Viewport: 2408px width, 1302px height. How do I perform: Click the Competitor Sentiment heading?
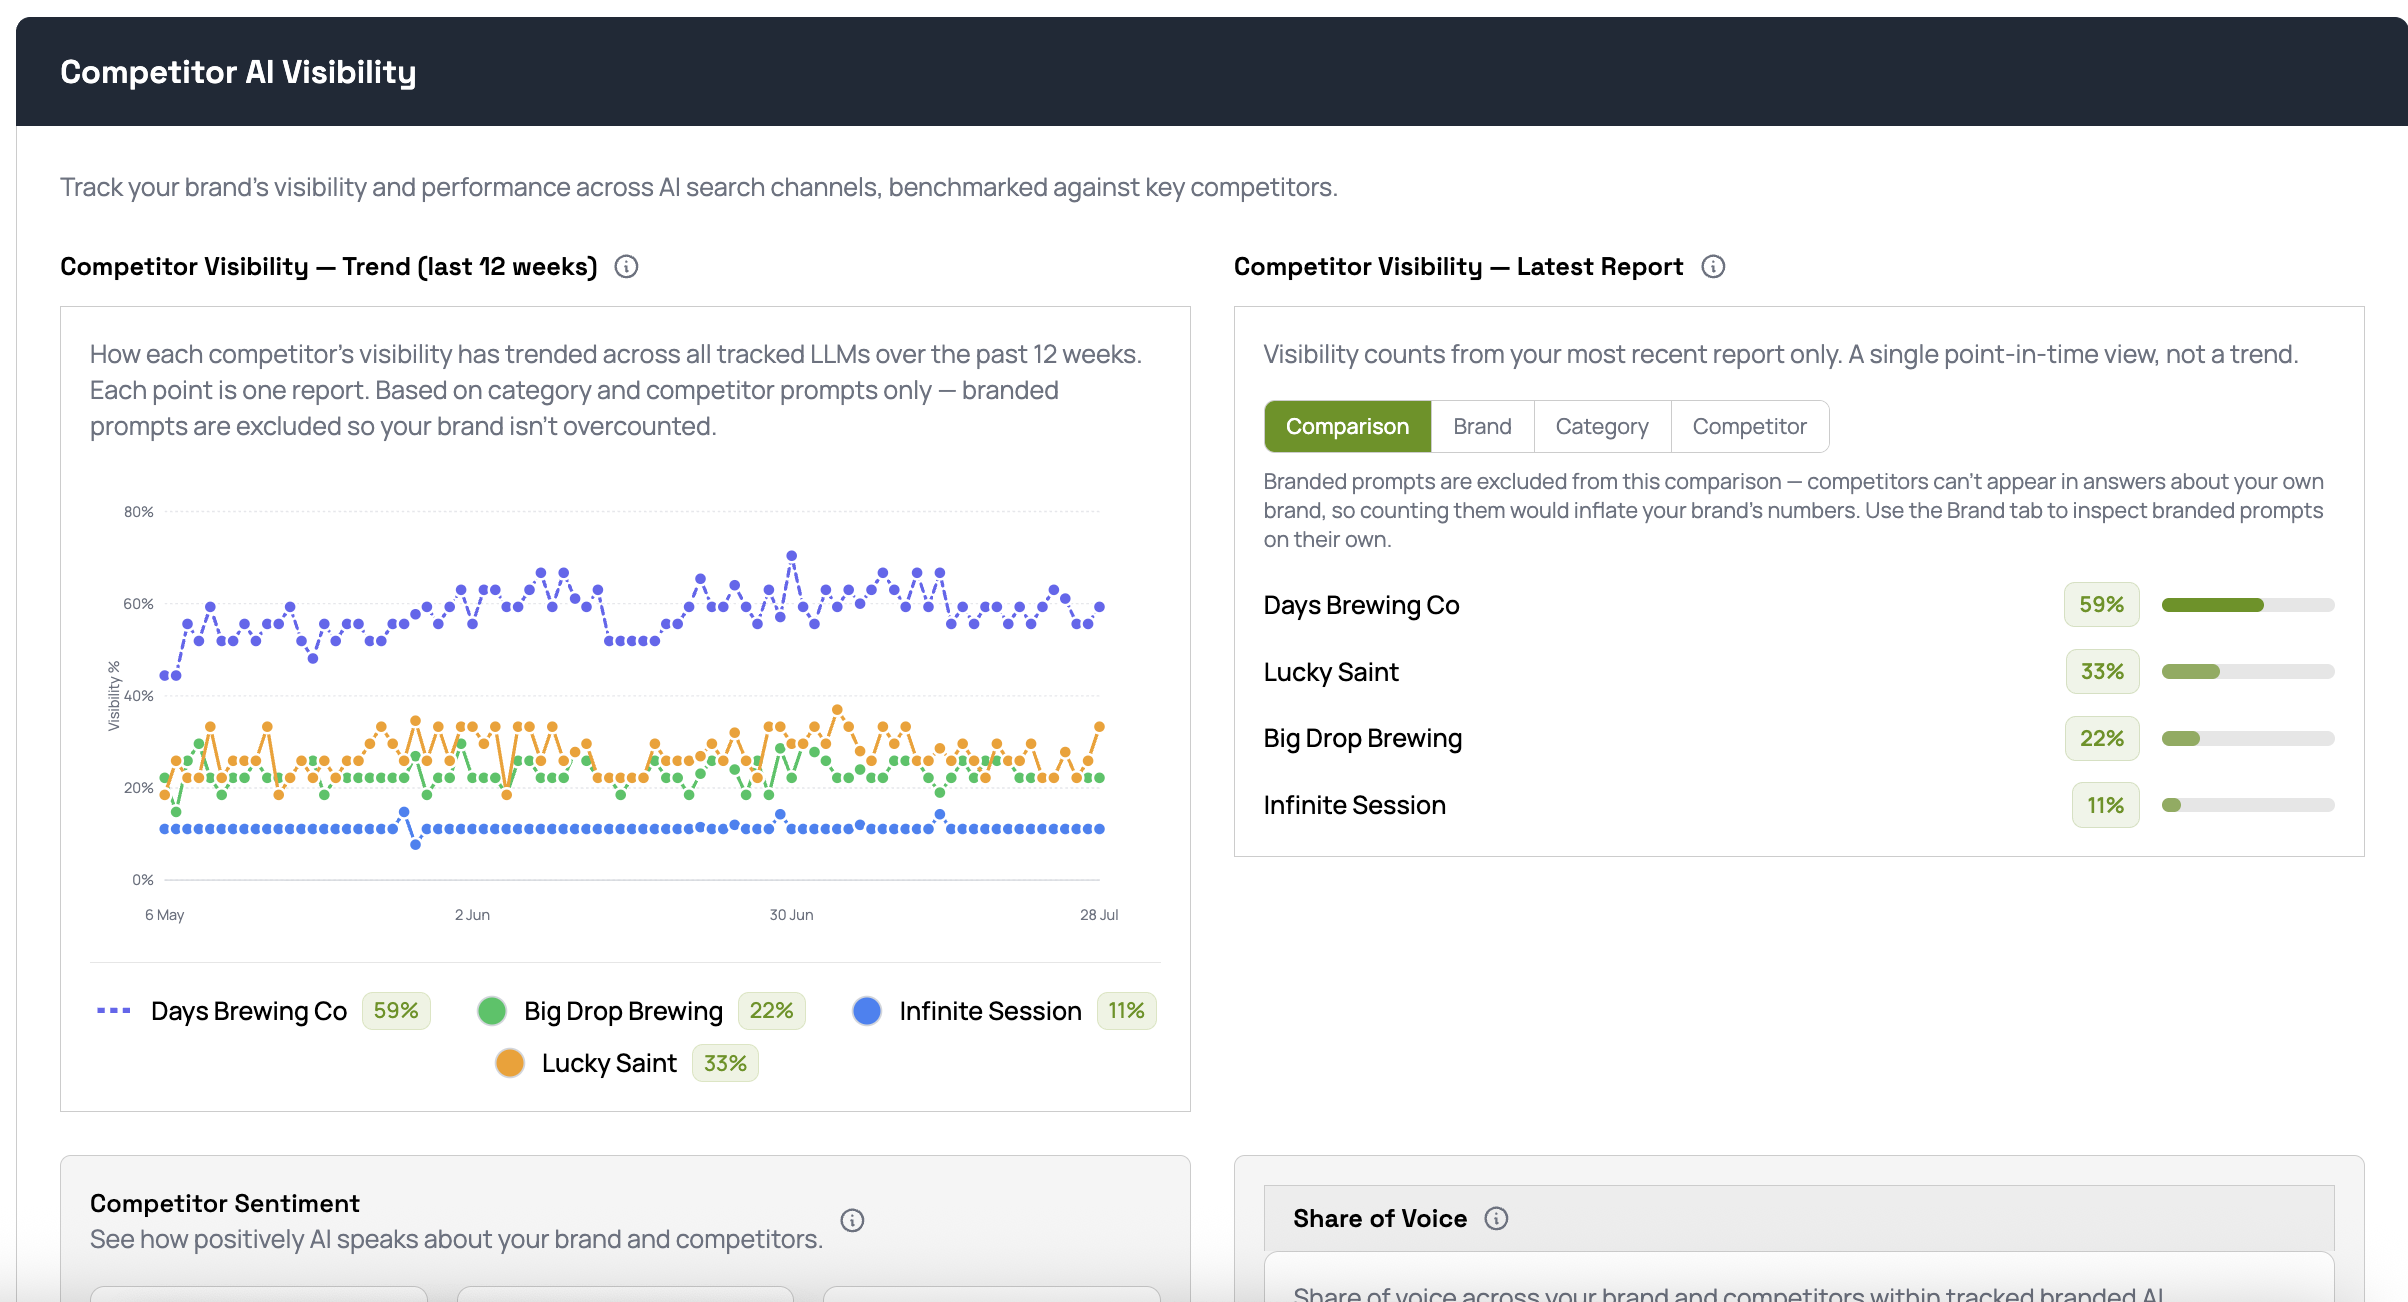225,1203
